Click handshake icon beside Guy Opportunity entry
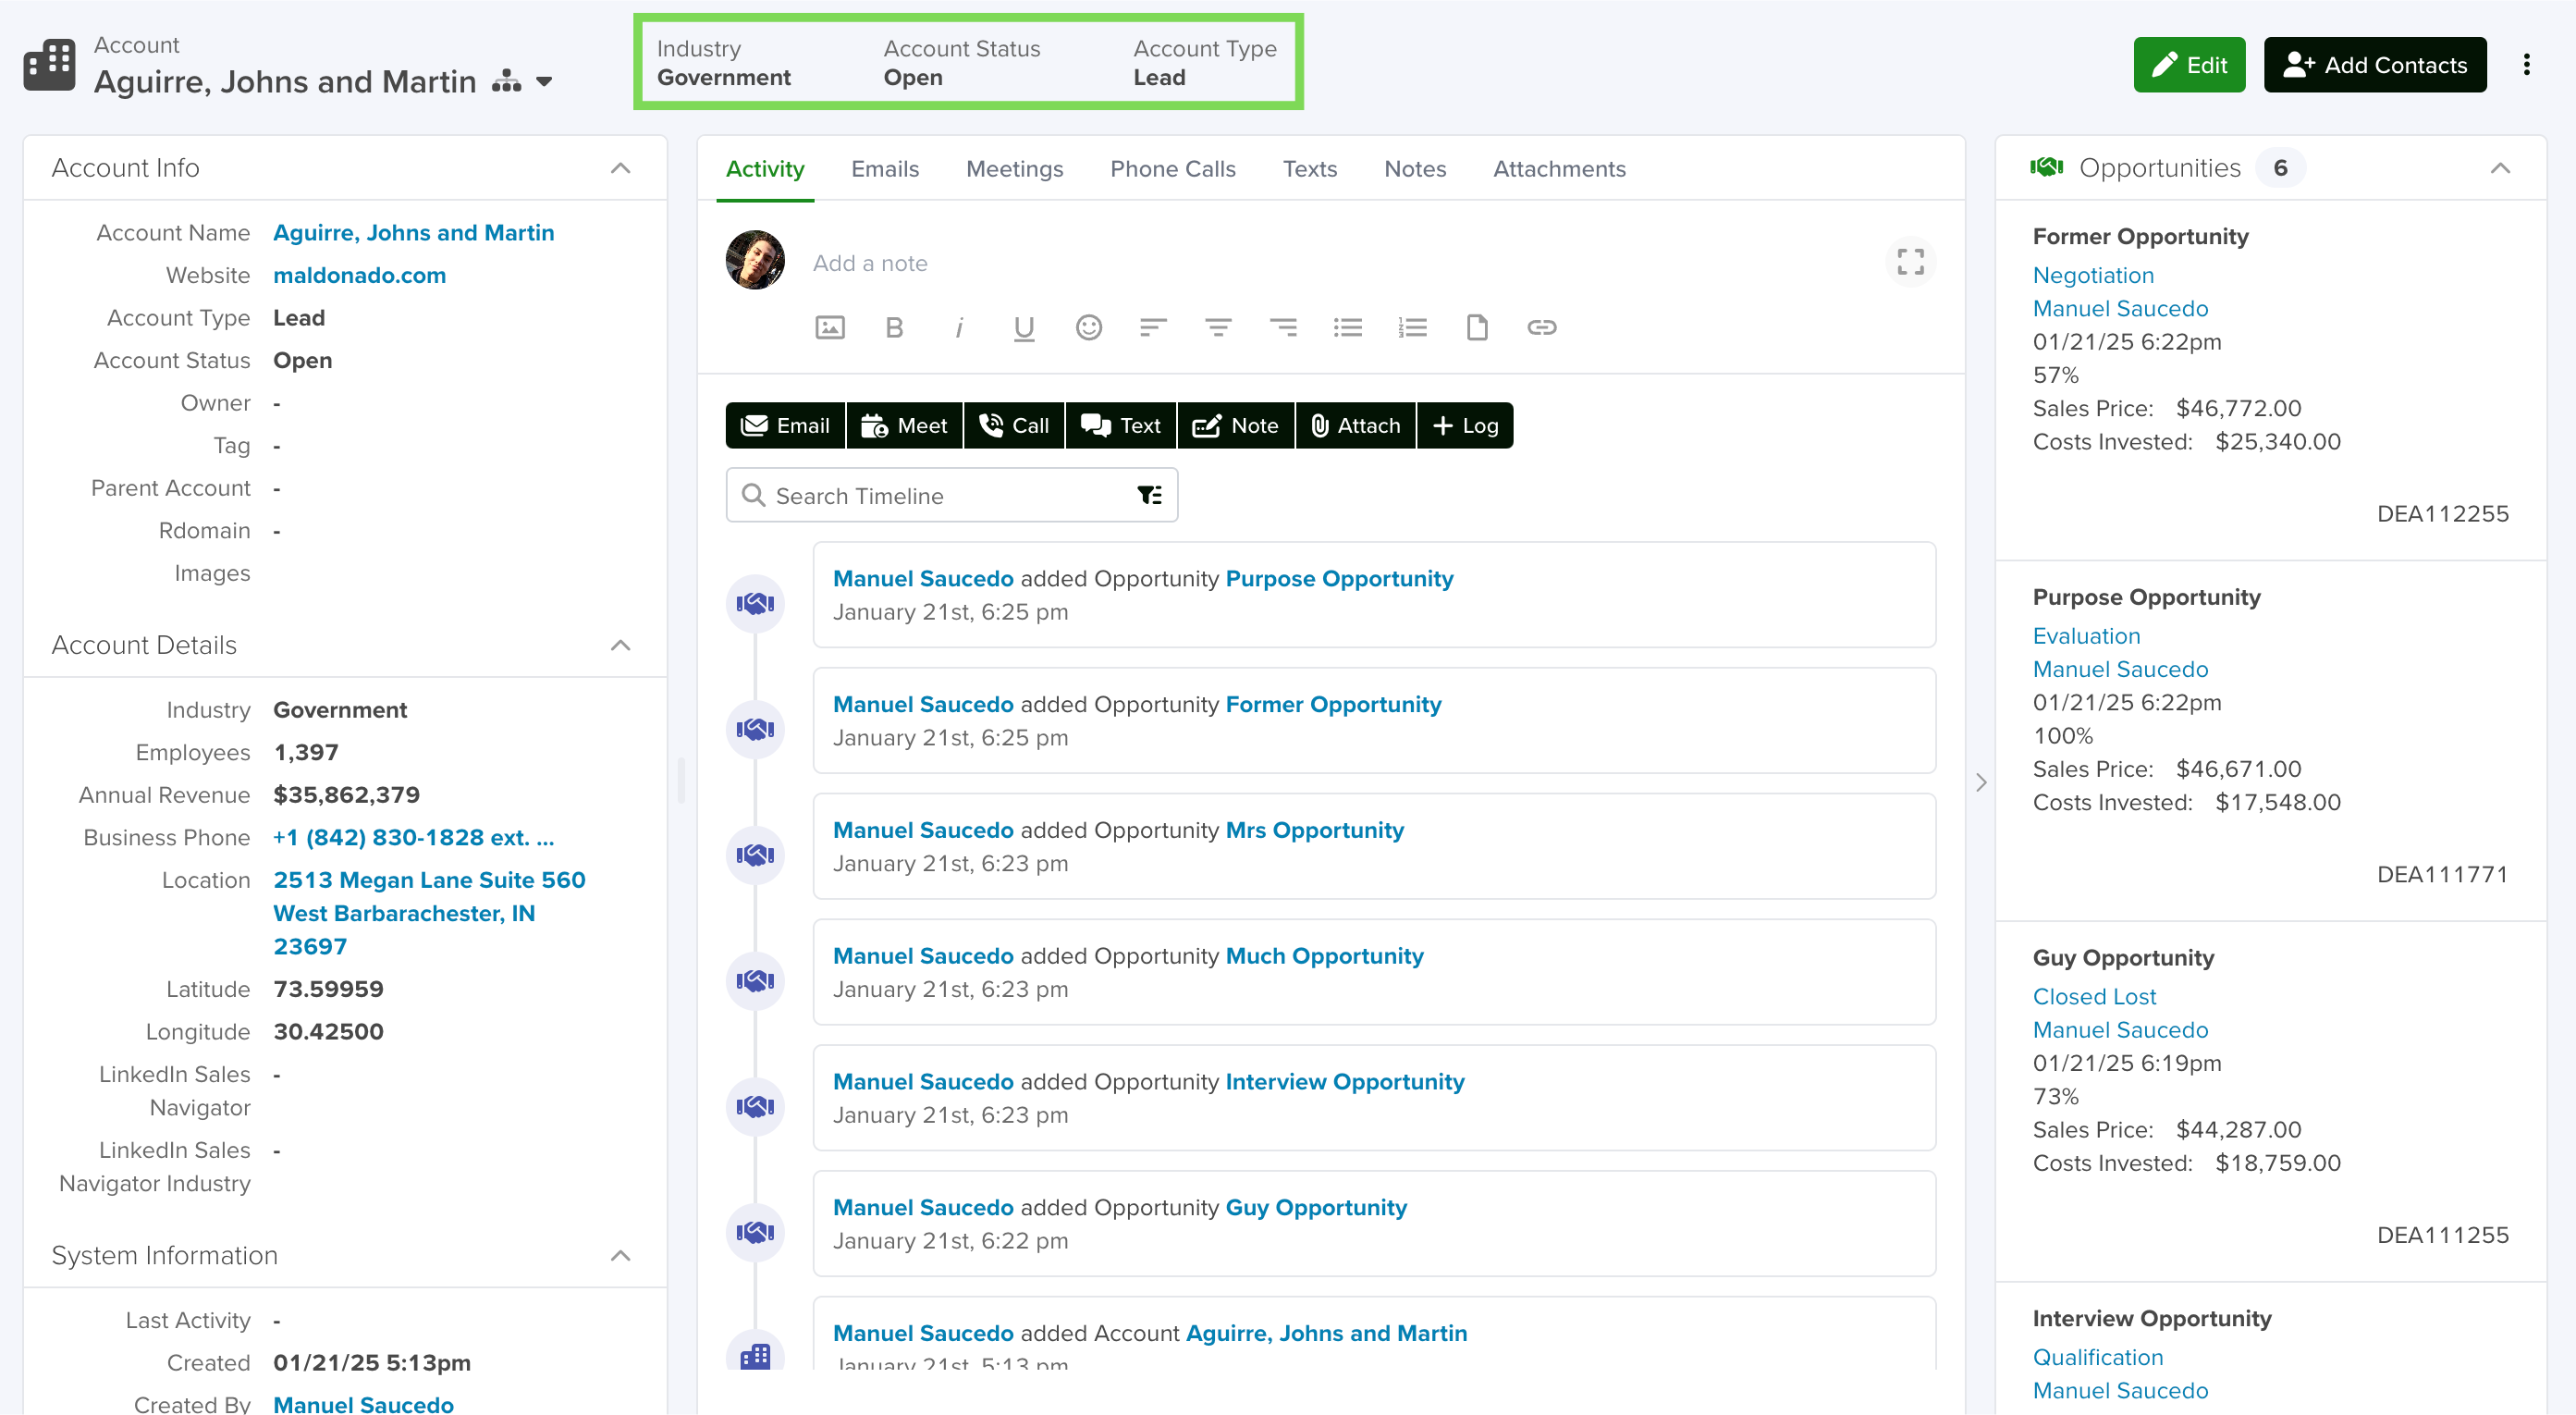The height and width of the screenshot is (1415, 2576). 755,1232
